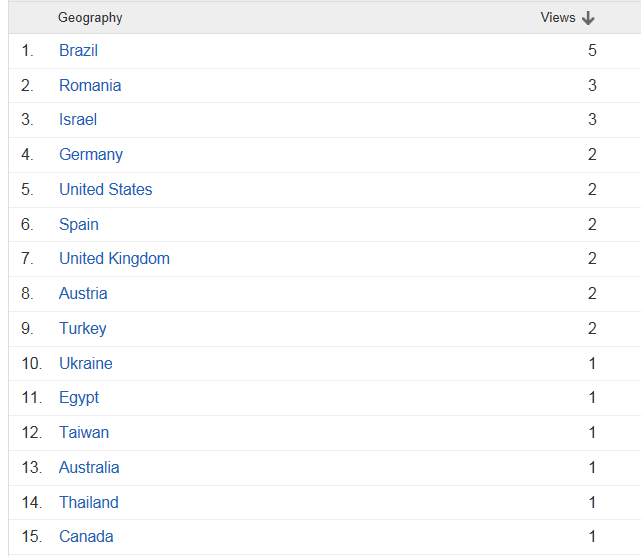Sort table by Views column header
Image resolution: width=641 pixels, height=556 pixels.
point(558,18)
